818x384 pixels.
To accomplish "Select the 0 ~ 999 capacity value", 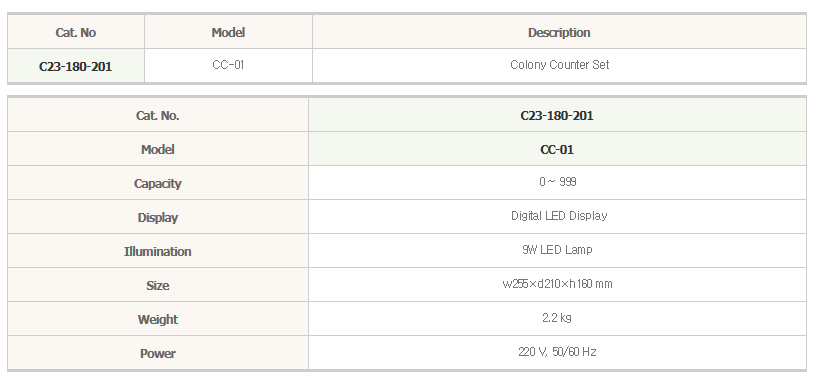I will (558, 182).
